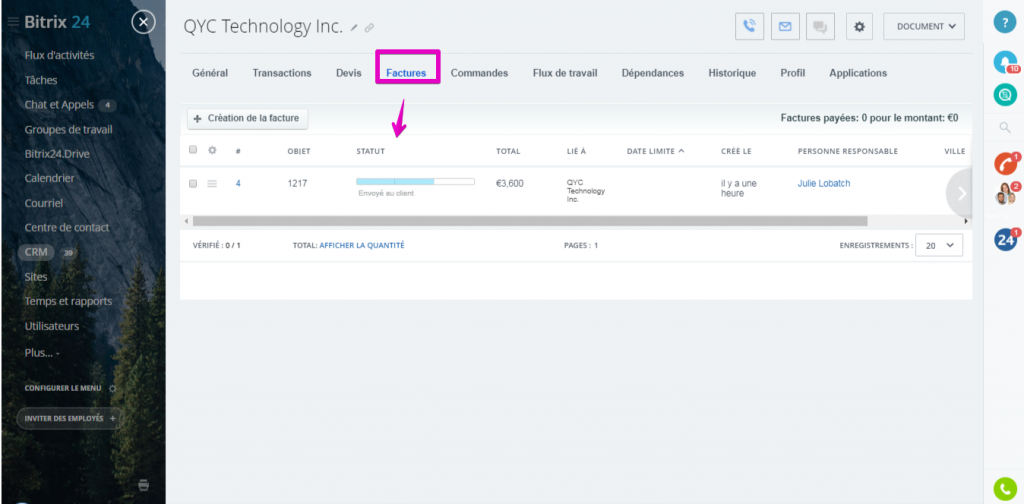Viewport: 1024px width, 504px height.
Task: Open the gear settings button near DOCUMENT
Action: pos(859,27)
